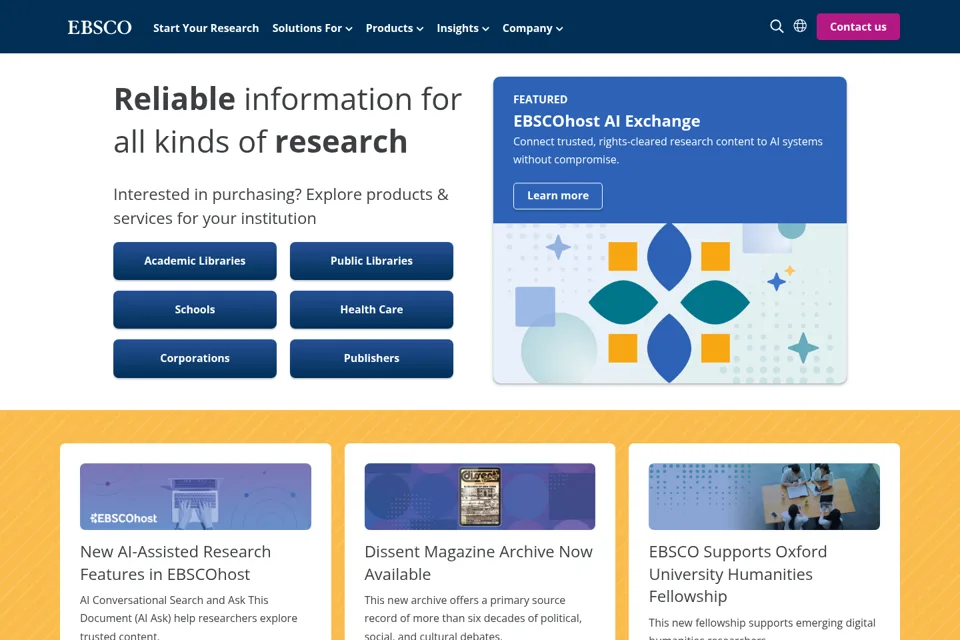Image resolution: width=960 pixels, height=640 pixels.
Task: Click the Contact us button
Action: [x=858, y=27]
